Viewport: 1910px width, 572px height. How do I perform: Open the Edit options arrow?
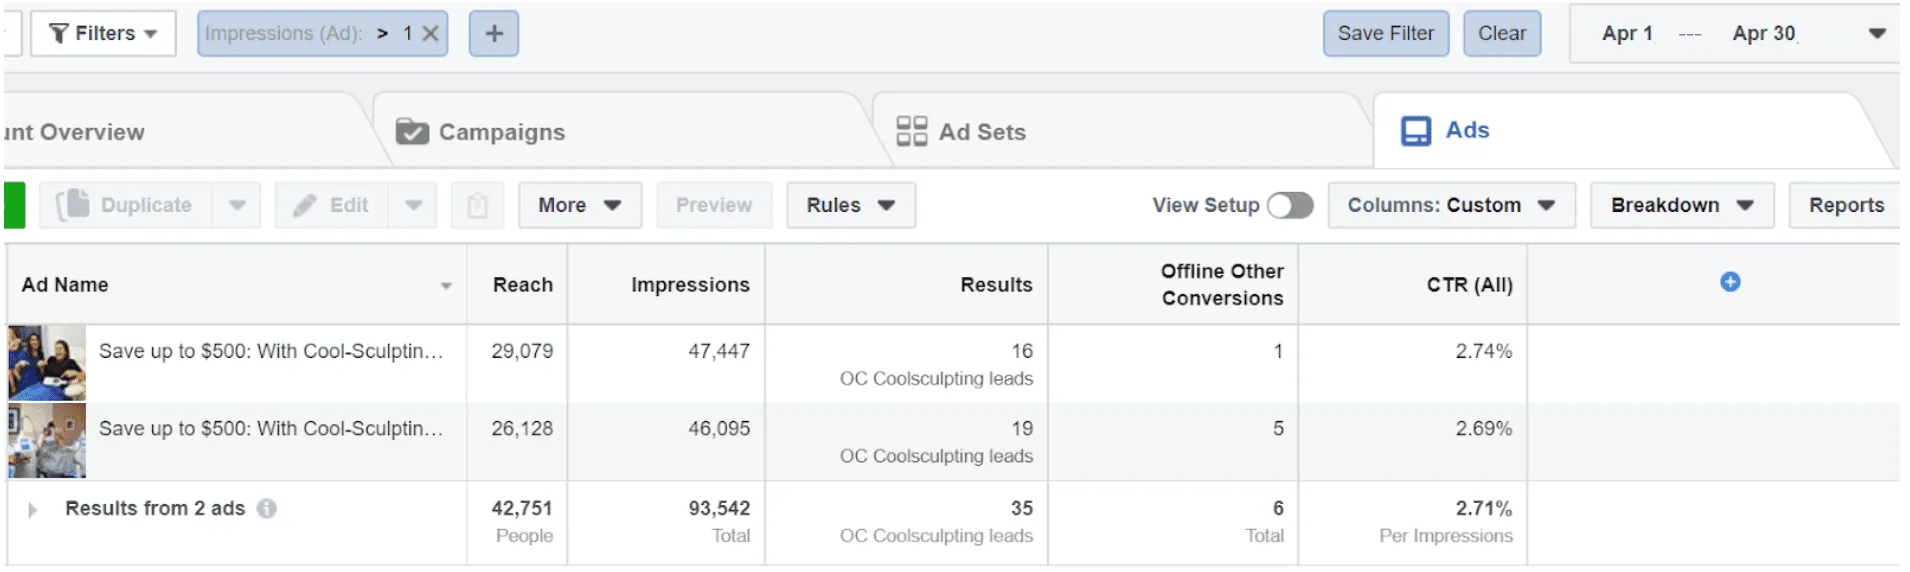pyautogui.click(x=413, y=205)
